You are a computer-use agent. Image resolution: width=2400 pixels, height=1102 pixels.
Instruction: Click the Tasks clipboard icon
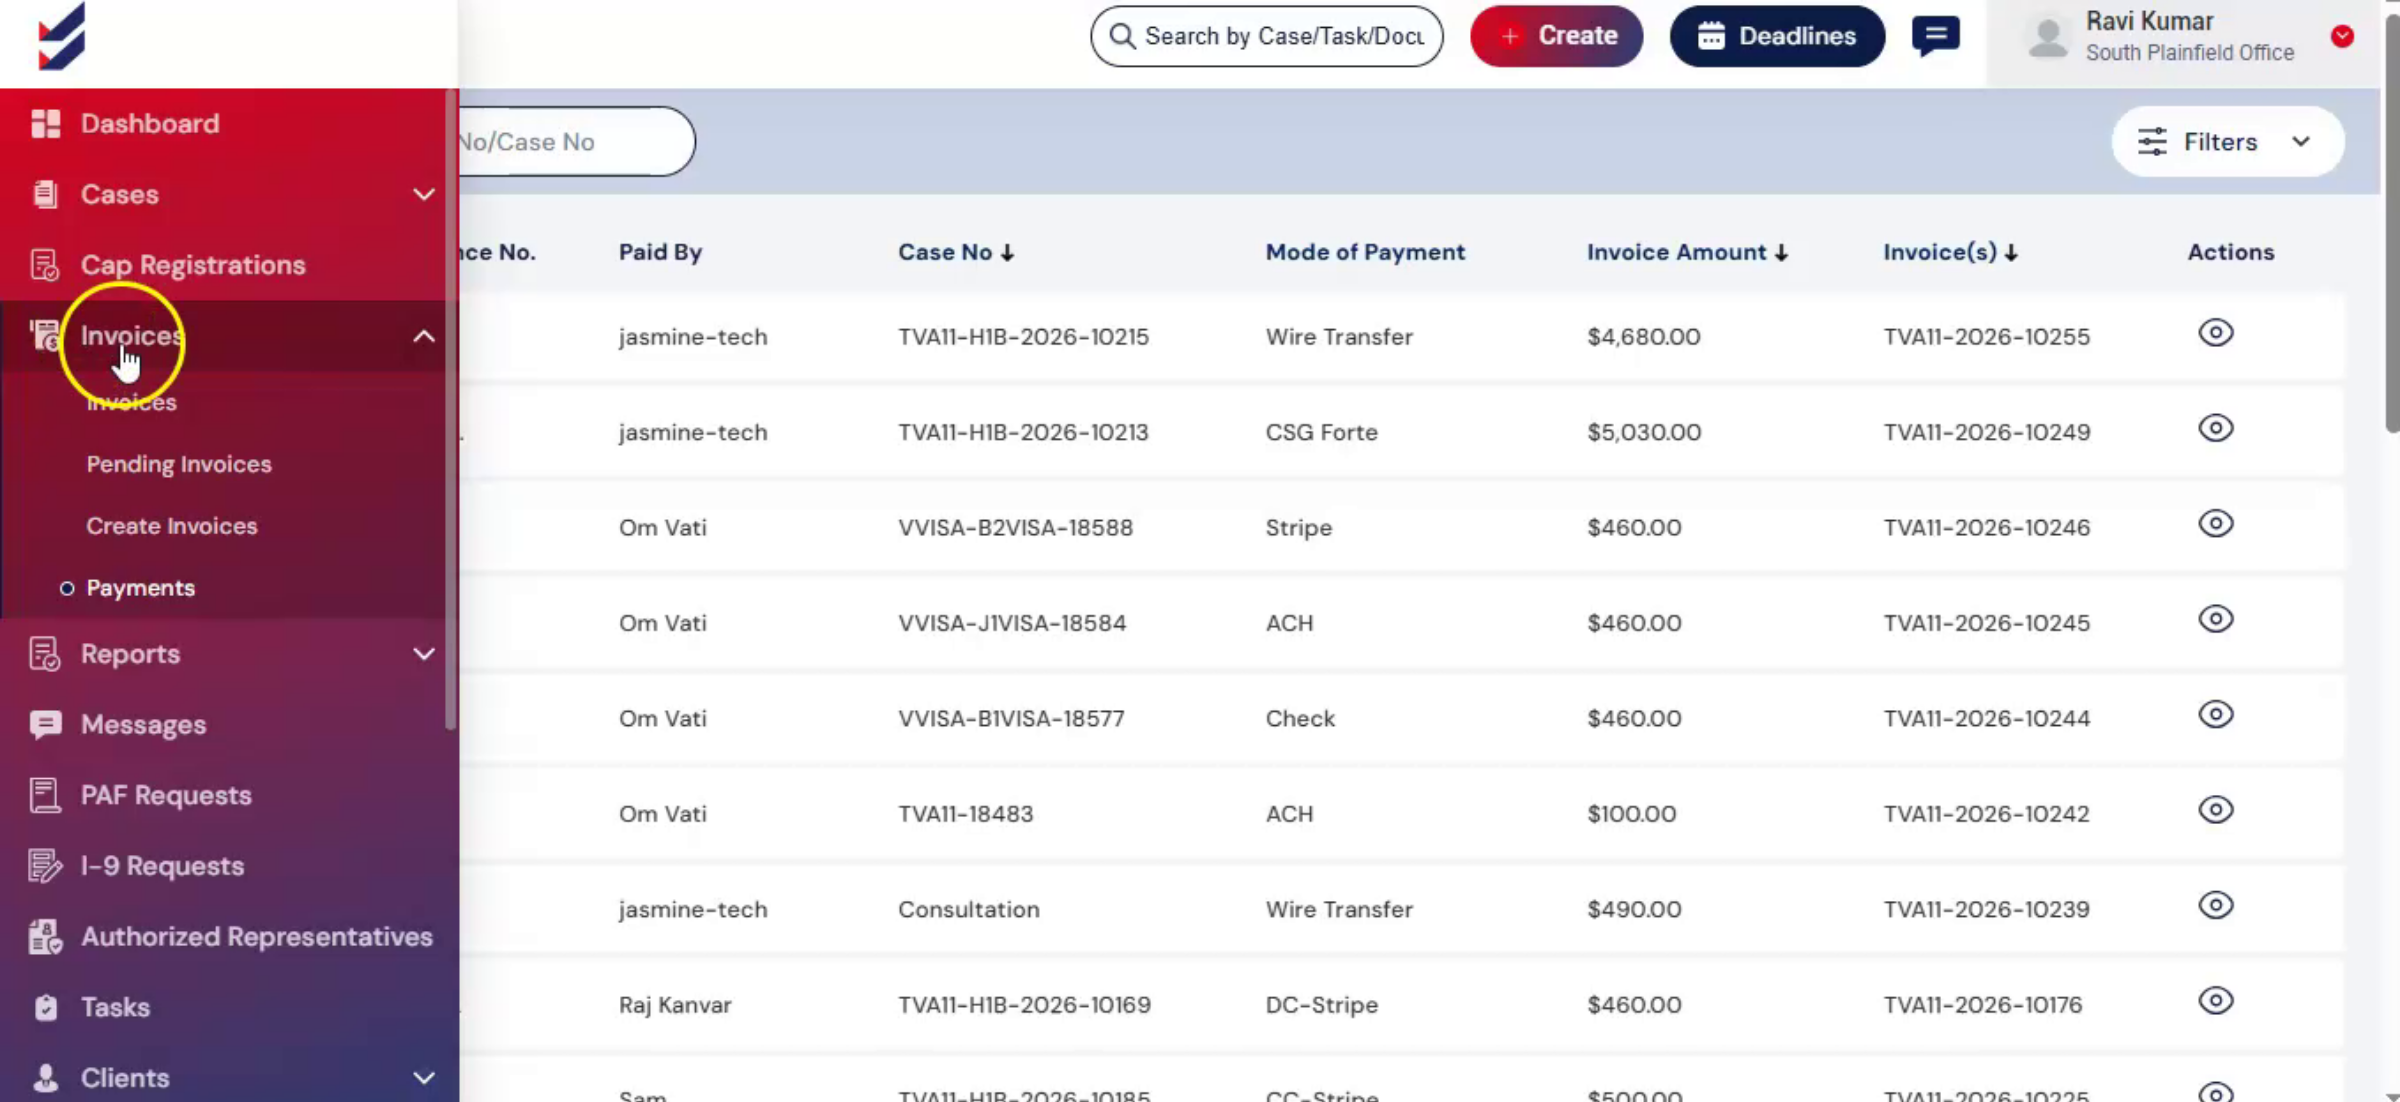coord(45,1007)
